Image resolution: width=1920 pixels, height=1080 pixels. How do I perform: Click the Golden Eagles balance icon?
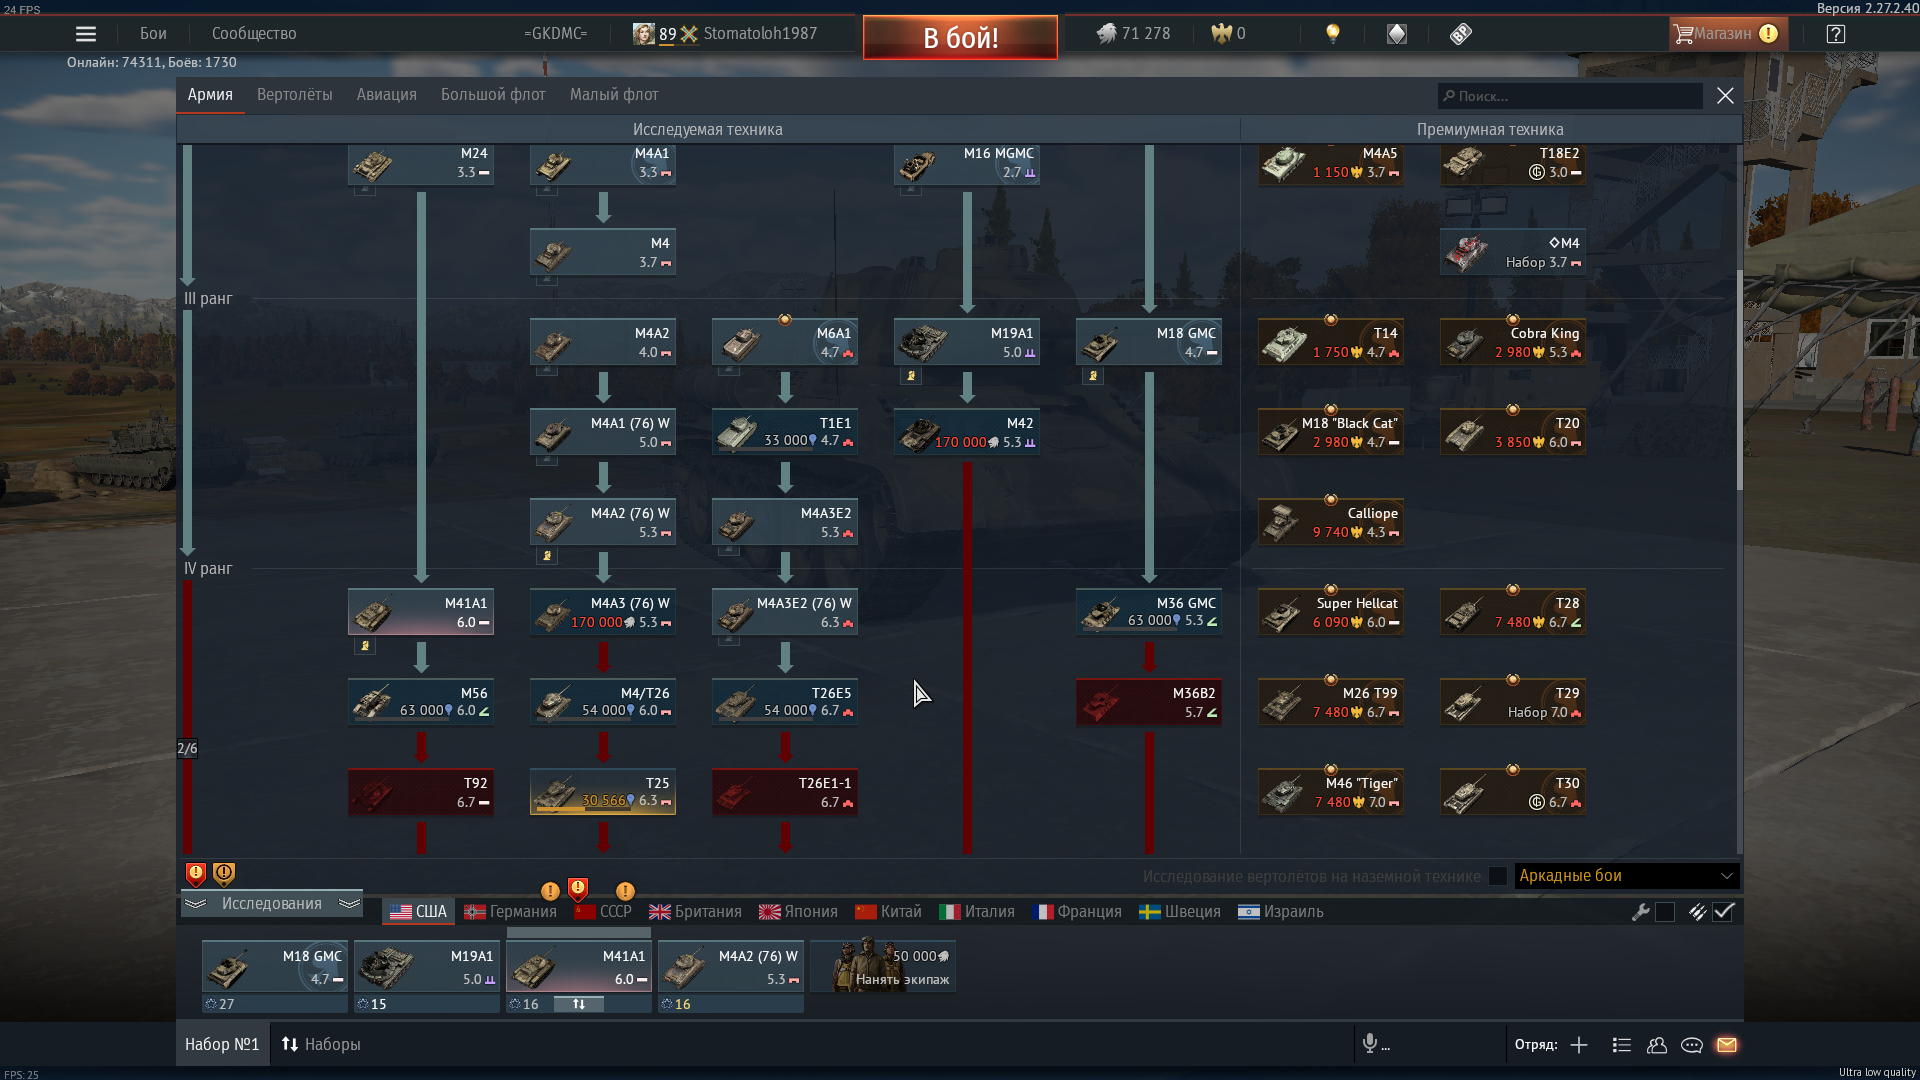1221,34
